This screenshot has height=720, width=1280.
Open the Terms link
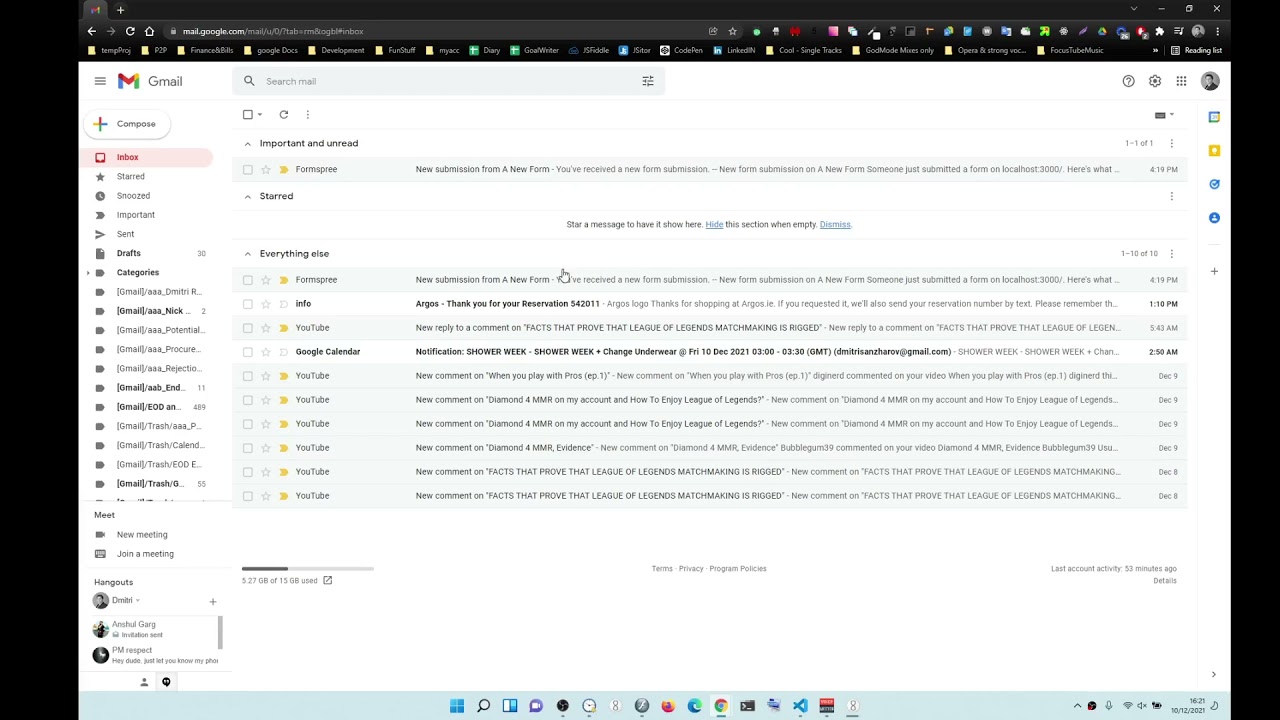(x=662, y=569)
